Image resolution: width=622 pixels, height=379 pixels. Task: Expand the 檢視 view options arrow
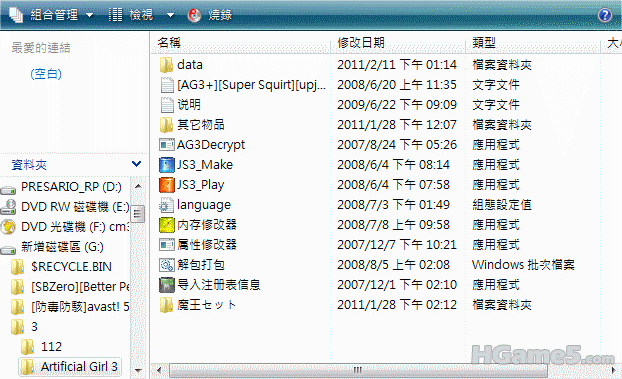(171, 15)
